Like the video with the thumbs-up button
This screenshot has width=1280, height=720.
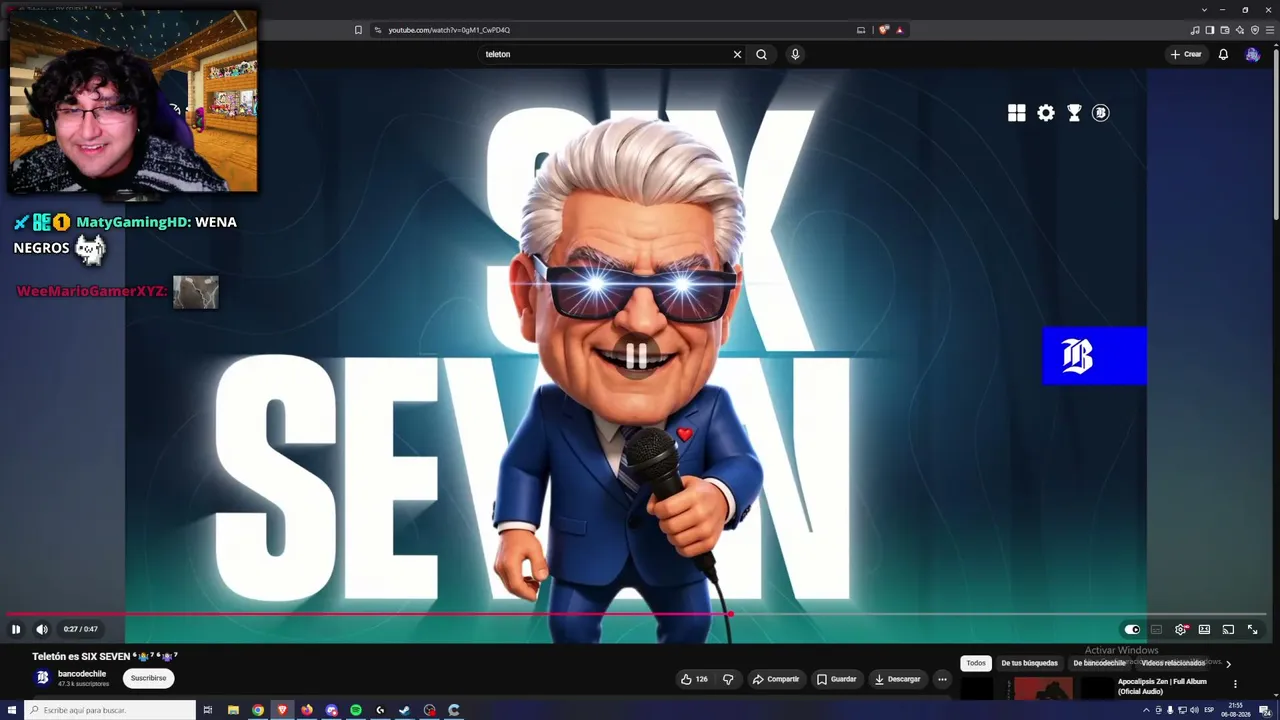(694, 679)
